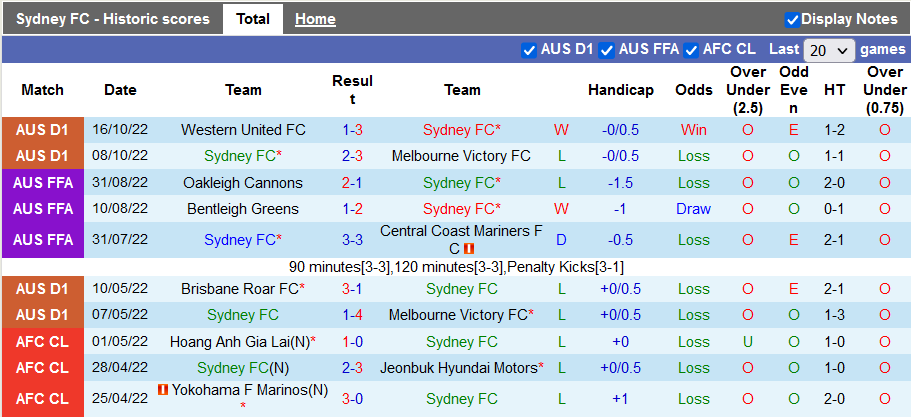Click the penalty kicks note line
The height and width of the screenshot is (417, 911).
[456, 267]
